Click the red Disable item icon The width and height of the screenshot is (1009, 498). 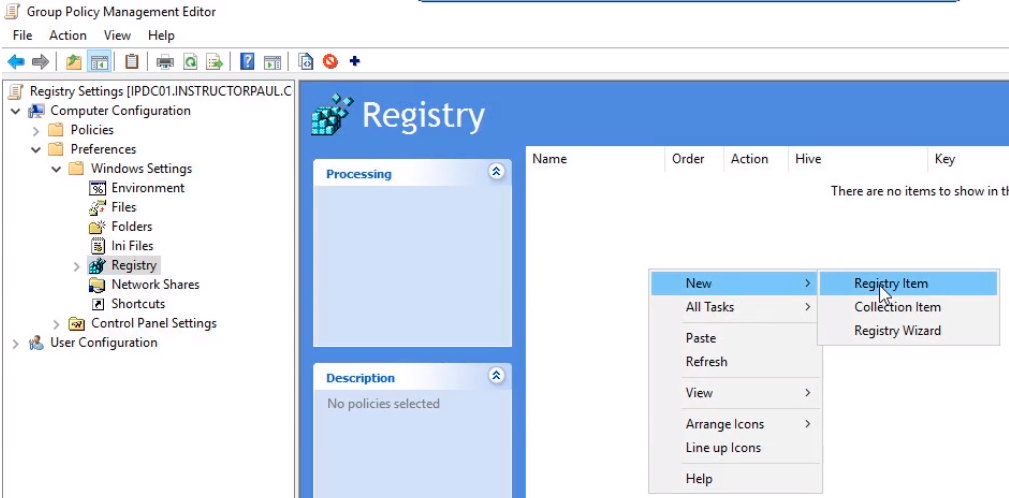330,62
